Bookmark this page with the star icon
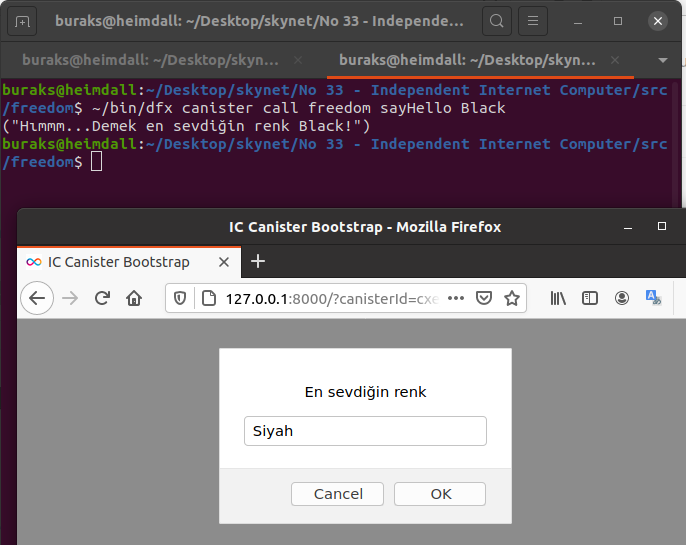 pyautogui.click(x=511, y=298)
